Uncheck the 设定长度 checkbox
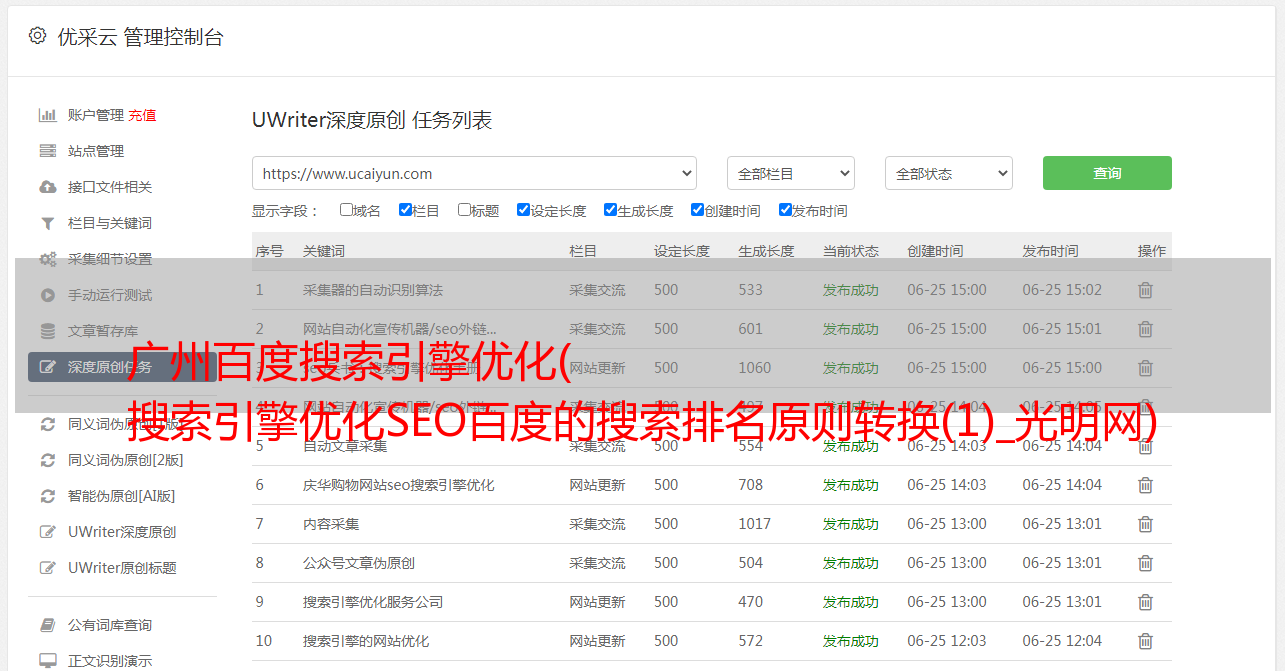 coord(523,210)
